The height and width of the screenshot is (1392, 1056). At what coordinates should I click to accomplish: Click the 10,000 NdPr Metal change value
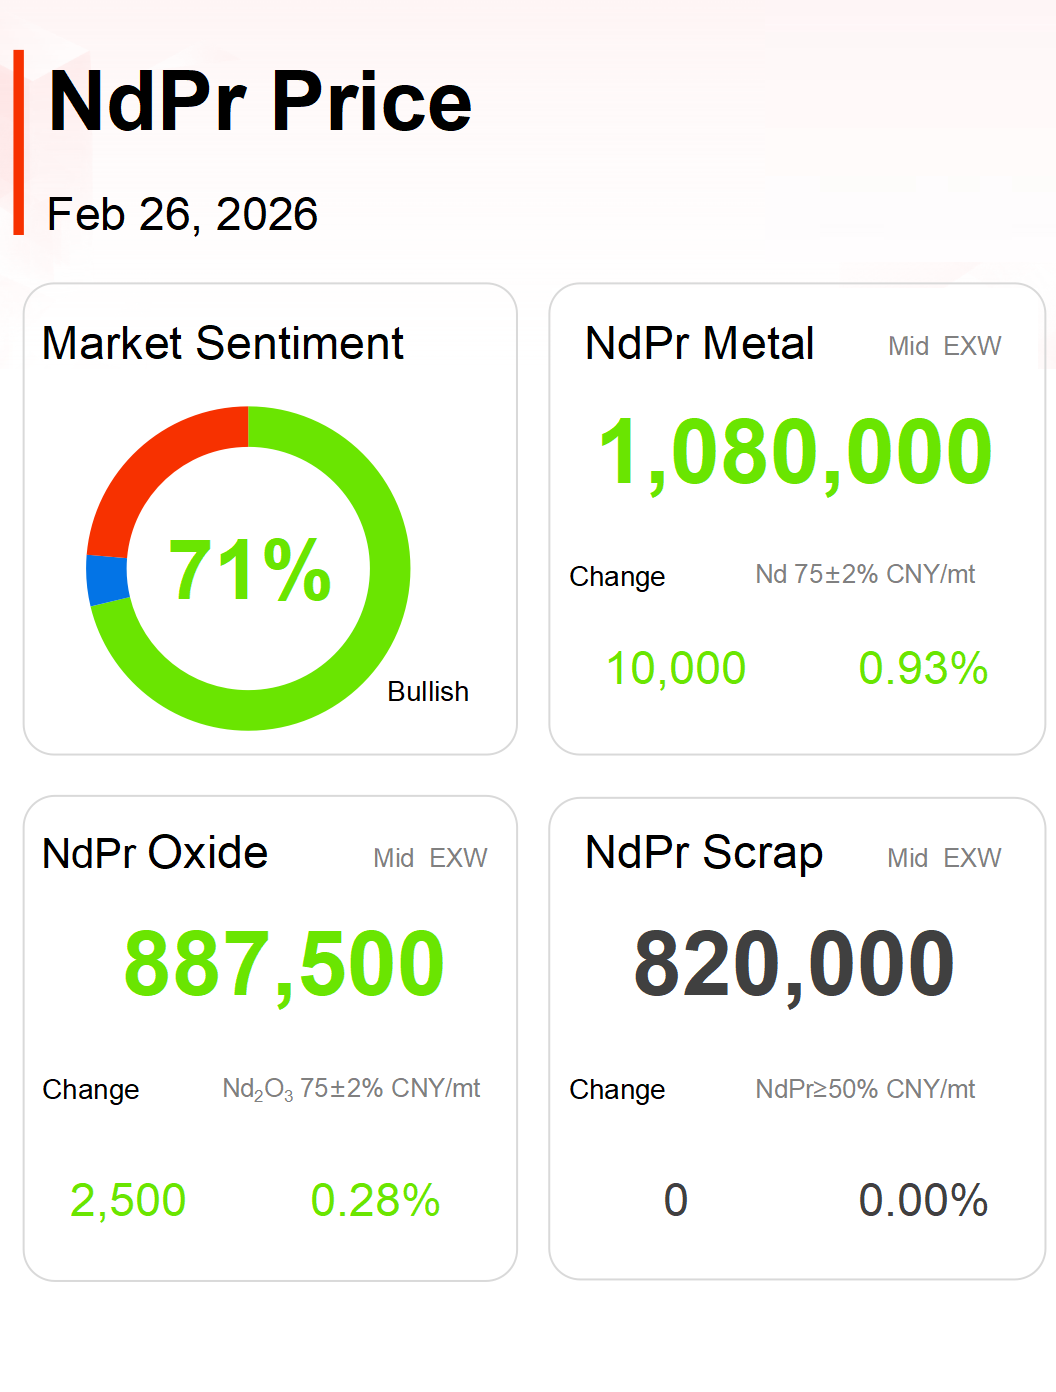[x=676, y=668]
